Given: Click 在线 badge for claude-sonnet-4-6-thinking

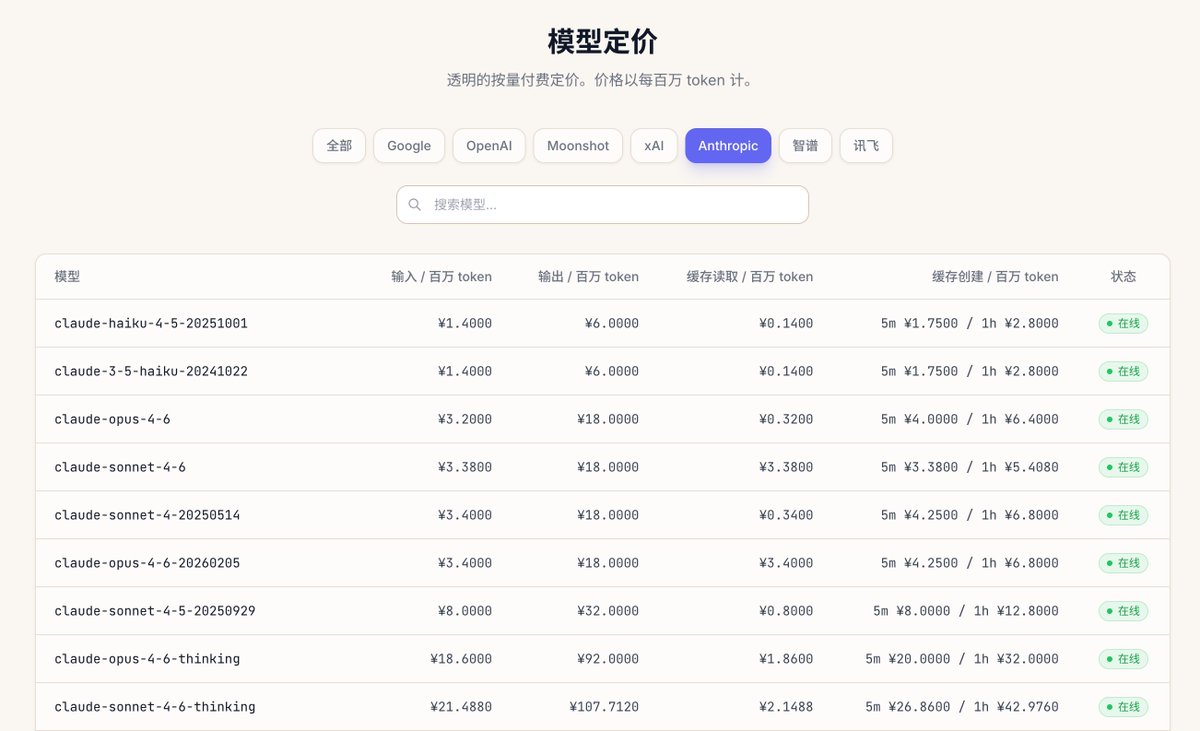Looking at the screenshot, I should tap(1123, 707).
